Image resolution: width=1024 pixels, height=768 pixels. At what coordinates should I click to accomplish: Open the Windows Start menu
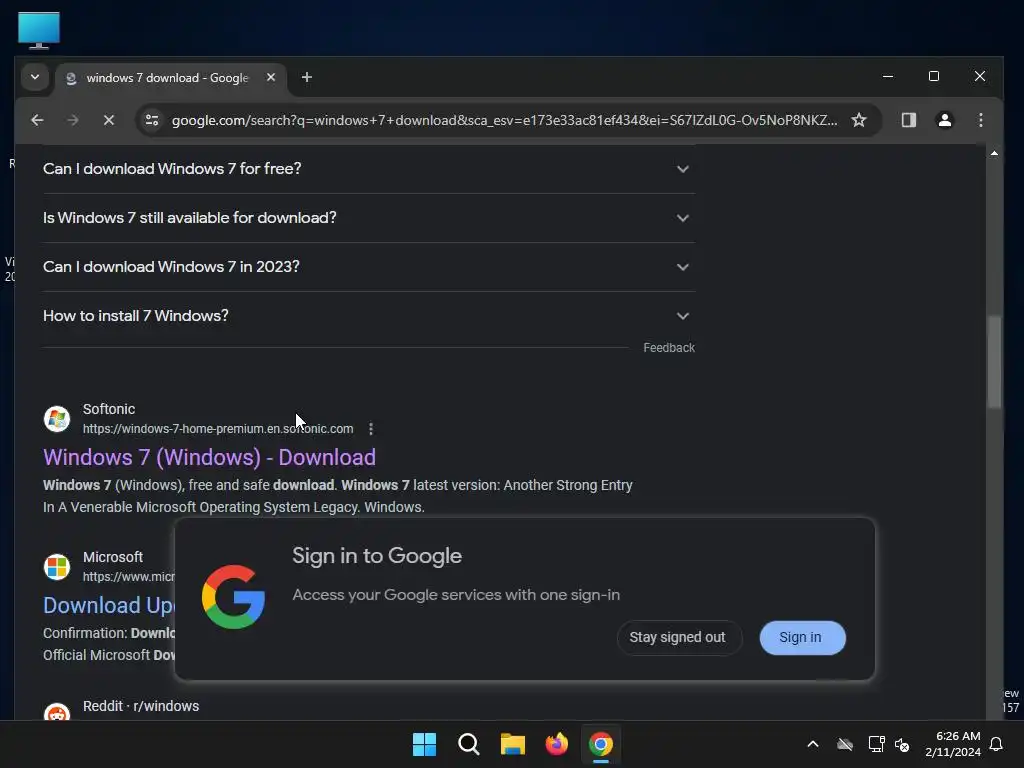click(424, 744)
